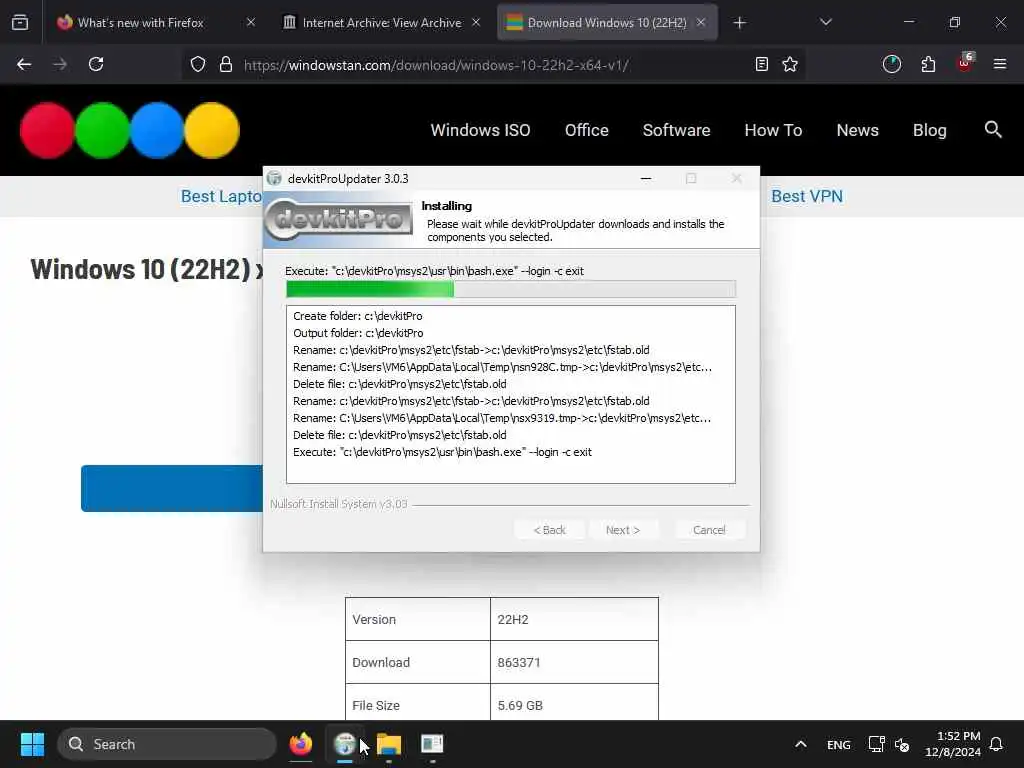Screen dimensions: 1024x768
Task: Click the white window-style app icon next to File Explorer in the taskbar
Action: pos(432,744)
